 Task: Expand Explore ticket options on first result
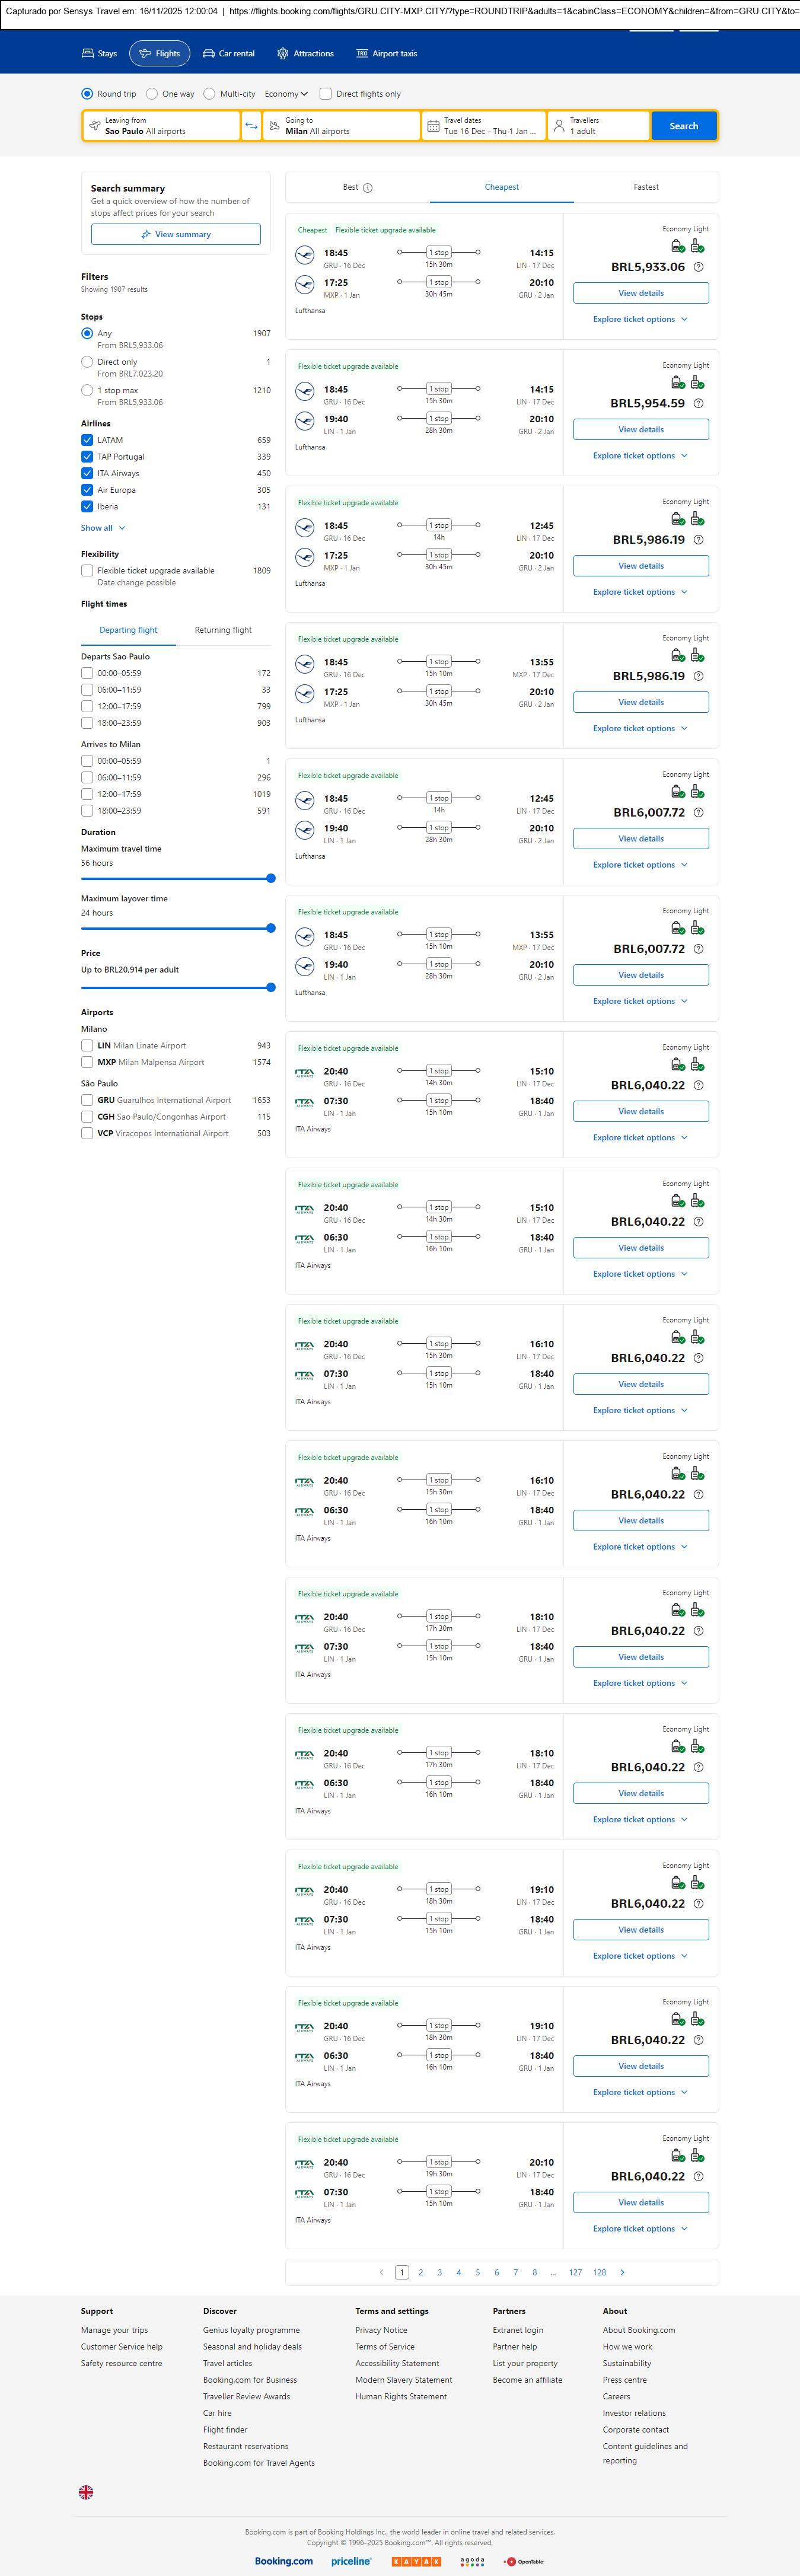point(640,320)
